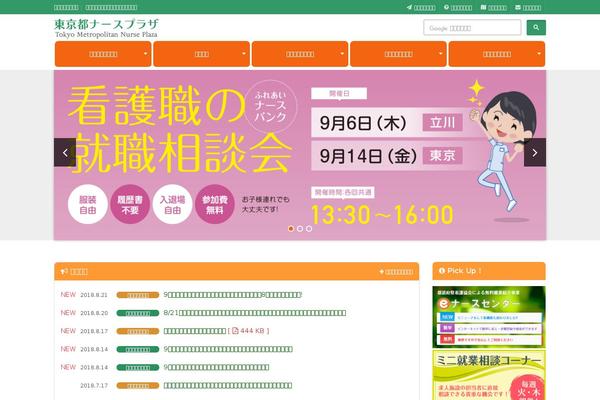Expand the fifth orange navigation menu arrow
The image size is (600, 400).
click(x=539, y=54)
